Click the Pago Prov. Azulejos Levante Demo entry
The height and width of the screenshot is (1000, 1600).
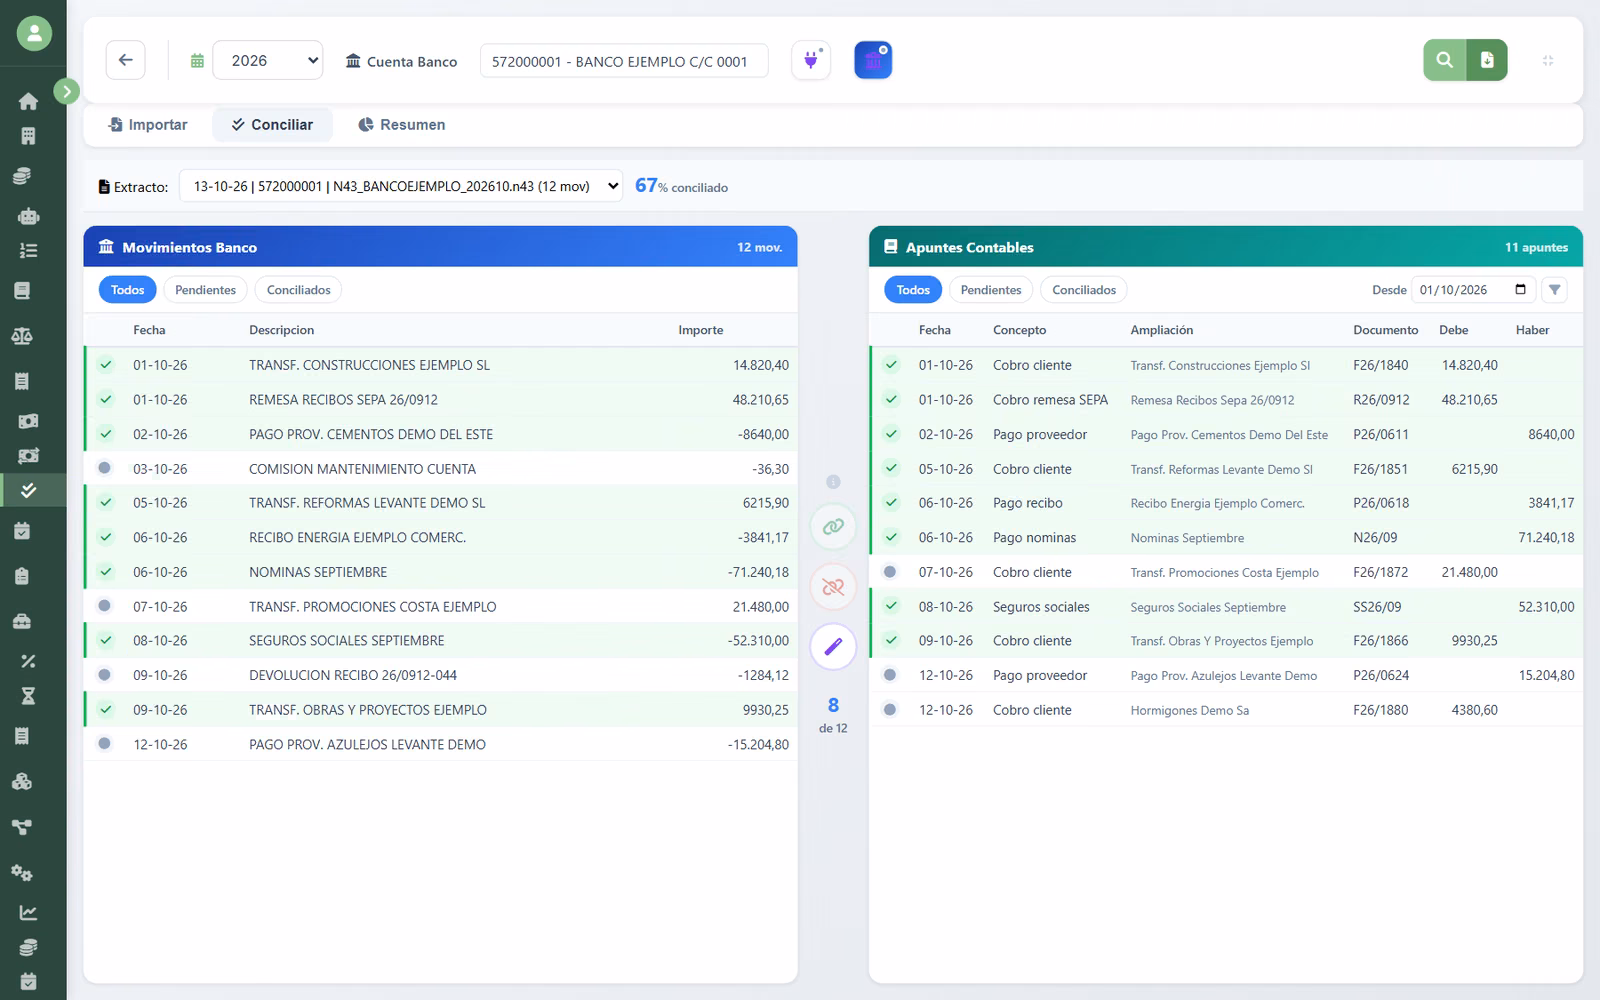(1226, 675)
